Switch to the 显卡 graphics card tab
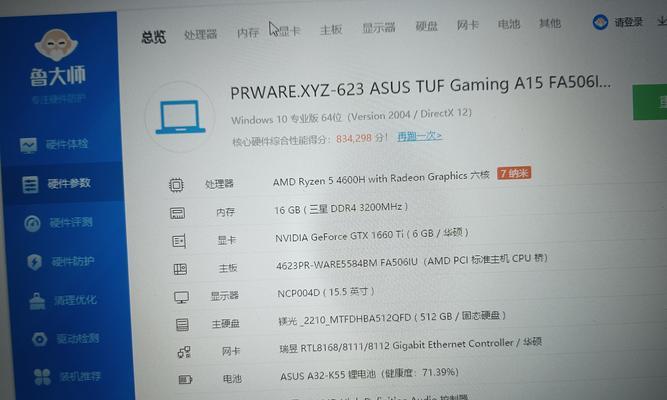Screen dimensions: 667x400 click(289, 31)
